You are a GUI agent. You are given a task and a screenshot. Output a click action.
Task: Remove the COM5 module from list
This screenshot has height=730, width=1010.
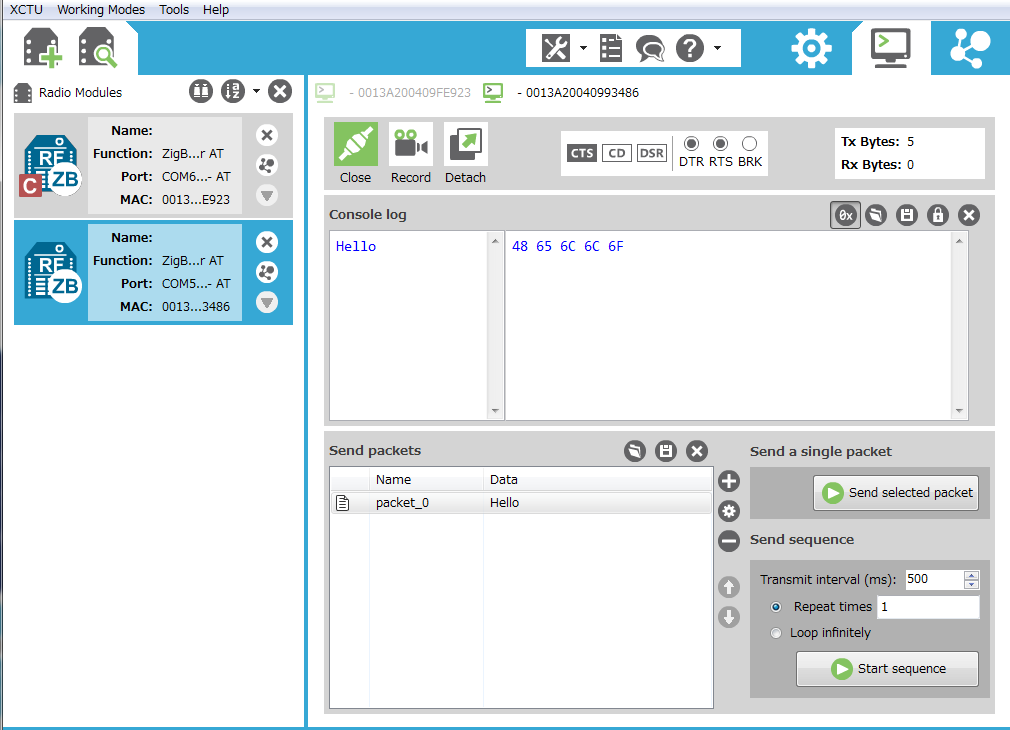267,242
